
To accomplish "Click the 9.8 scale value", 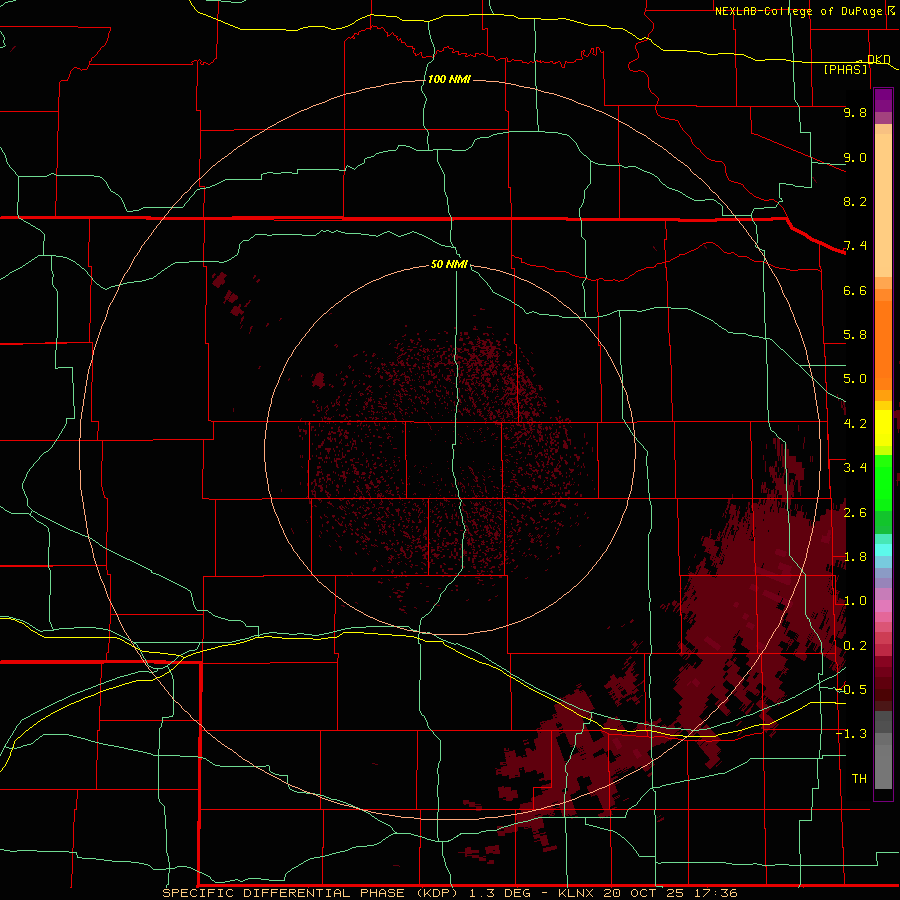I will 855,112.
